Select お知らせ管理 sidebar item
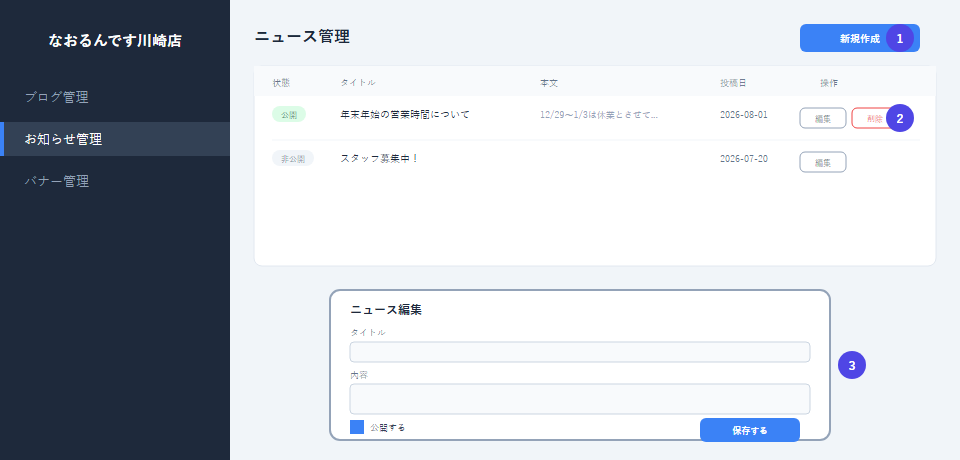The height and width of the screenshot is (460, 960). point(114,139)
